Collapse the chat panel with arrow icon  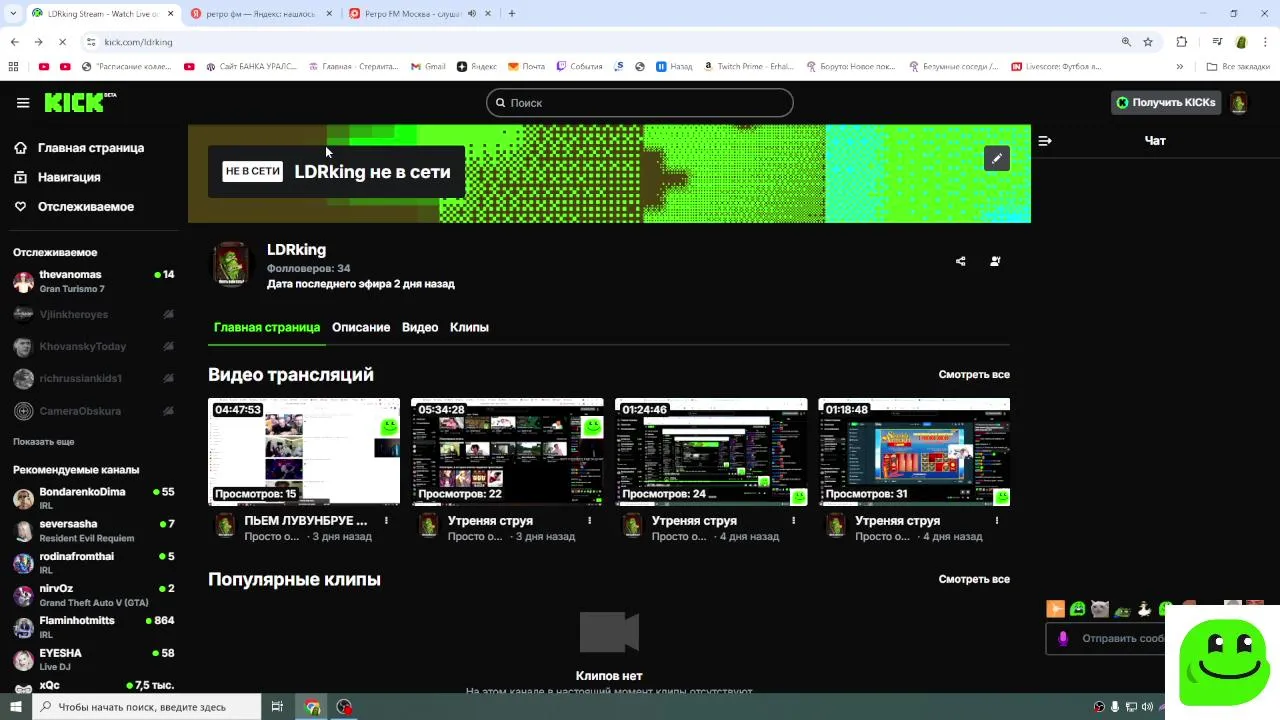click(1045, 141)
